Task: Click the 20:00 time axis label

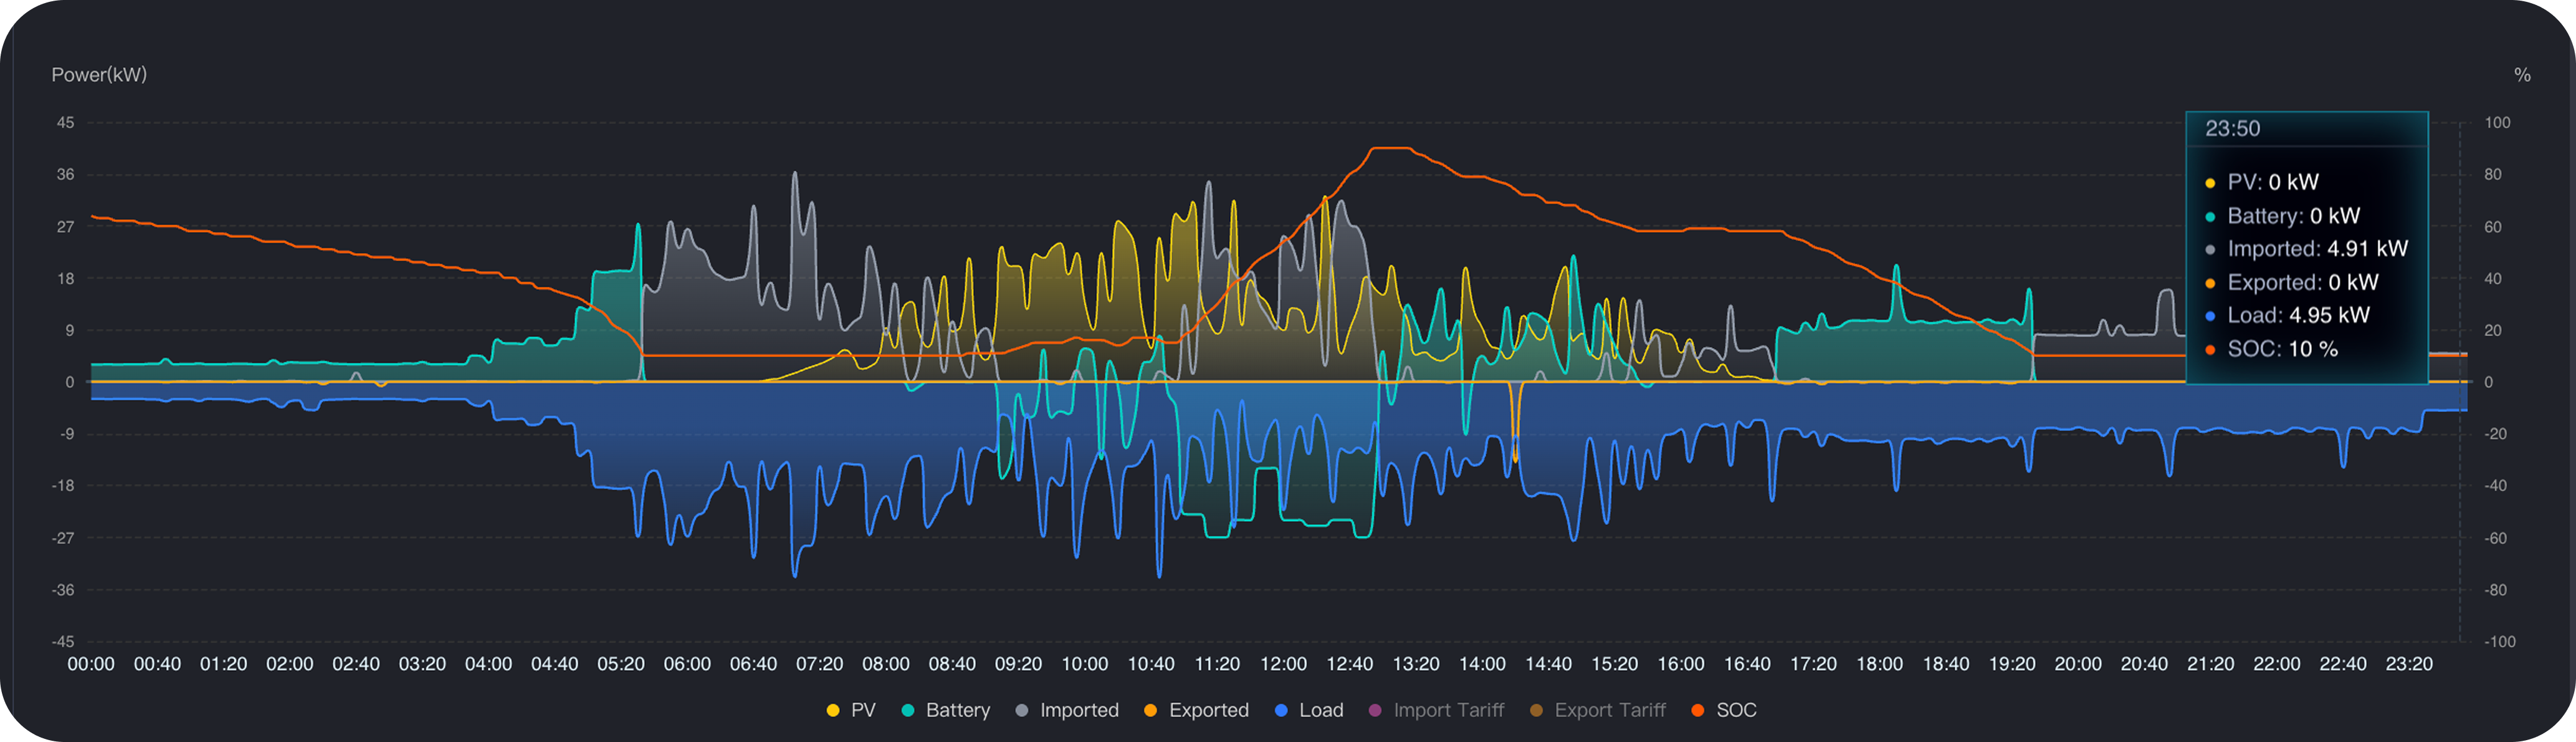Action: pos(2077,664)
